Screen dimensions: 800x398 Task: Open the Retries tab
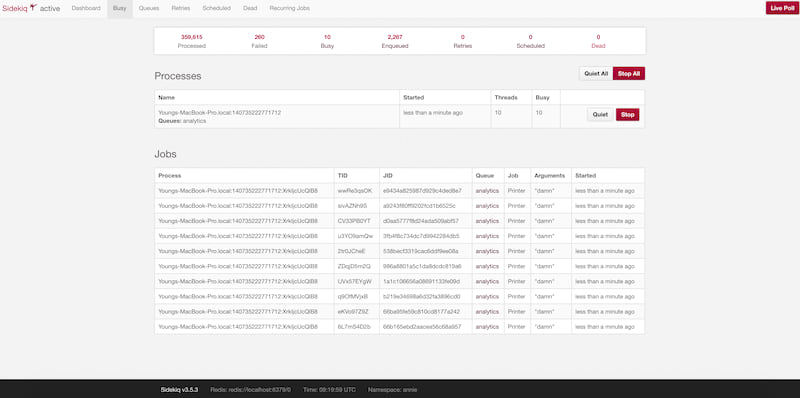pos(181,8)
